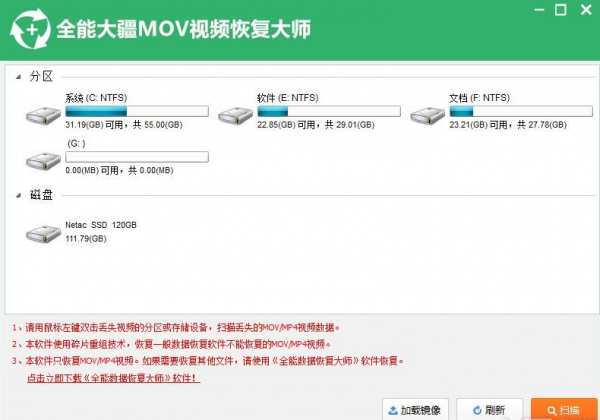Collapse the 分区 section
This screenshot has height=420, width=600.
18,77
